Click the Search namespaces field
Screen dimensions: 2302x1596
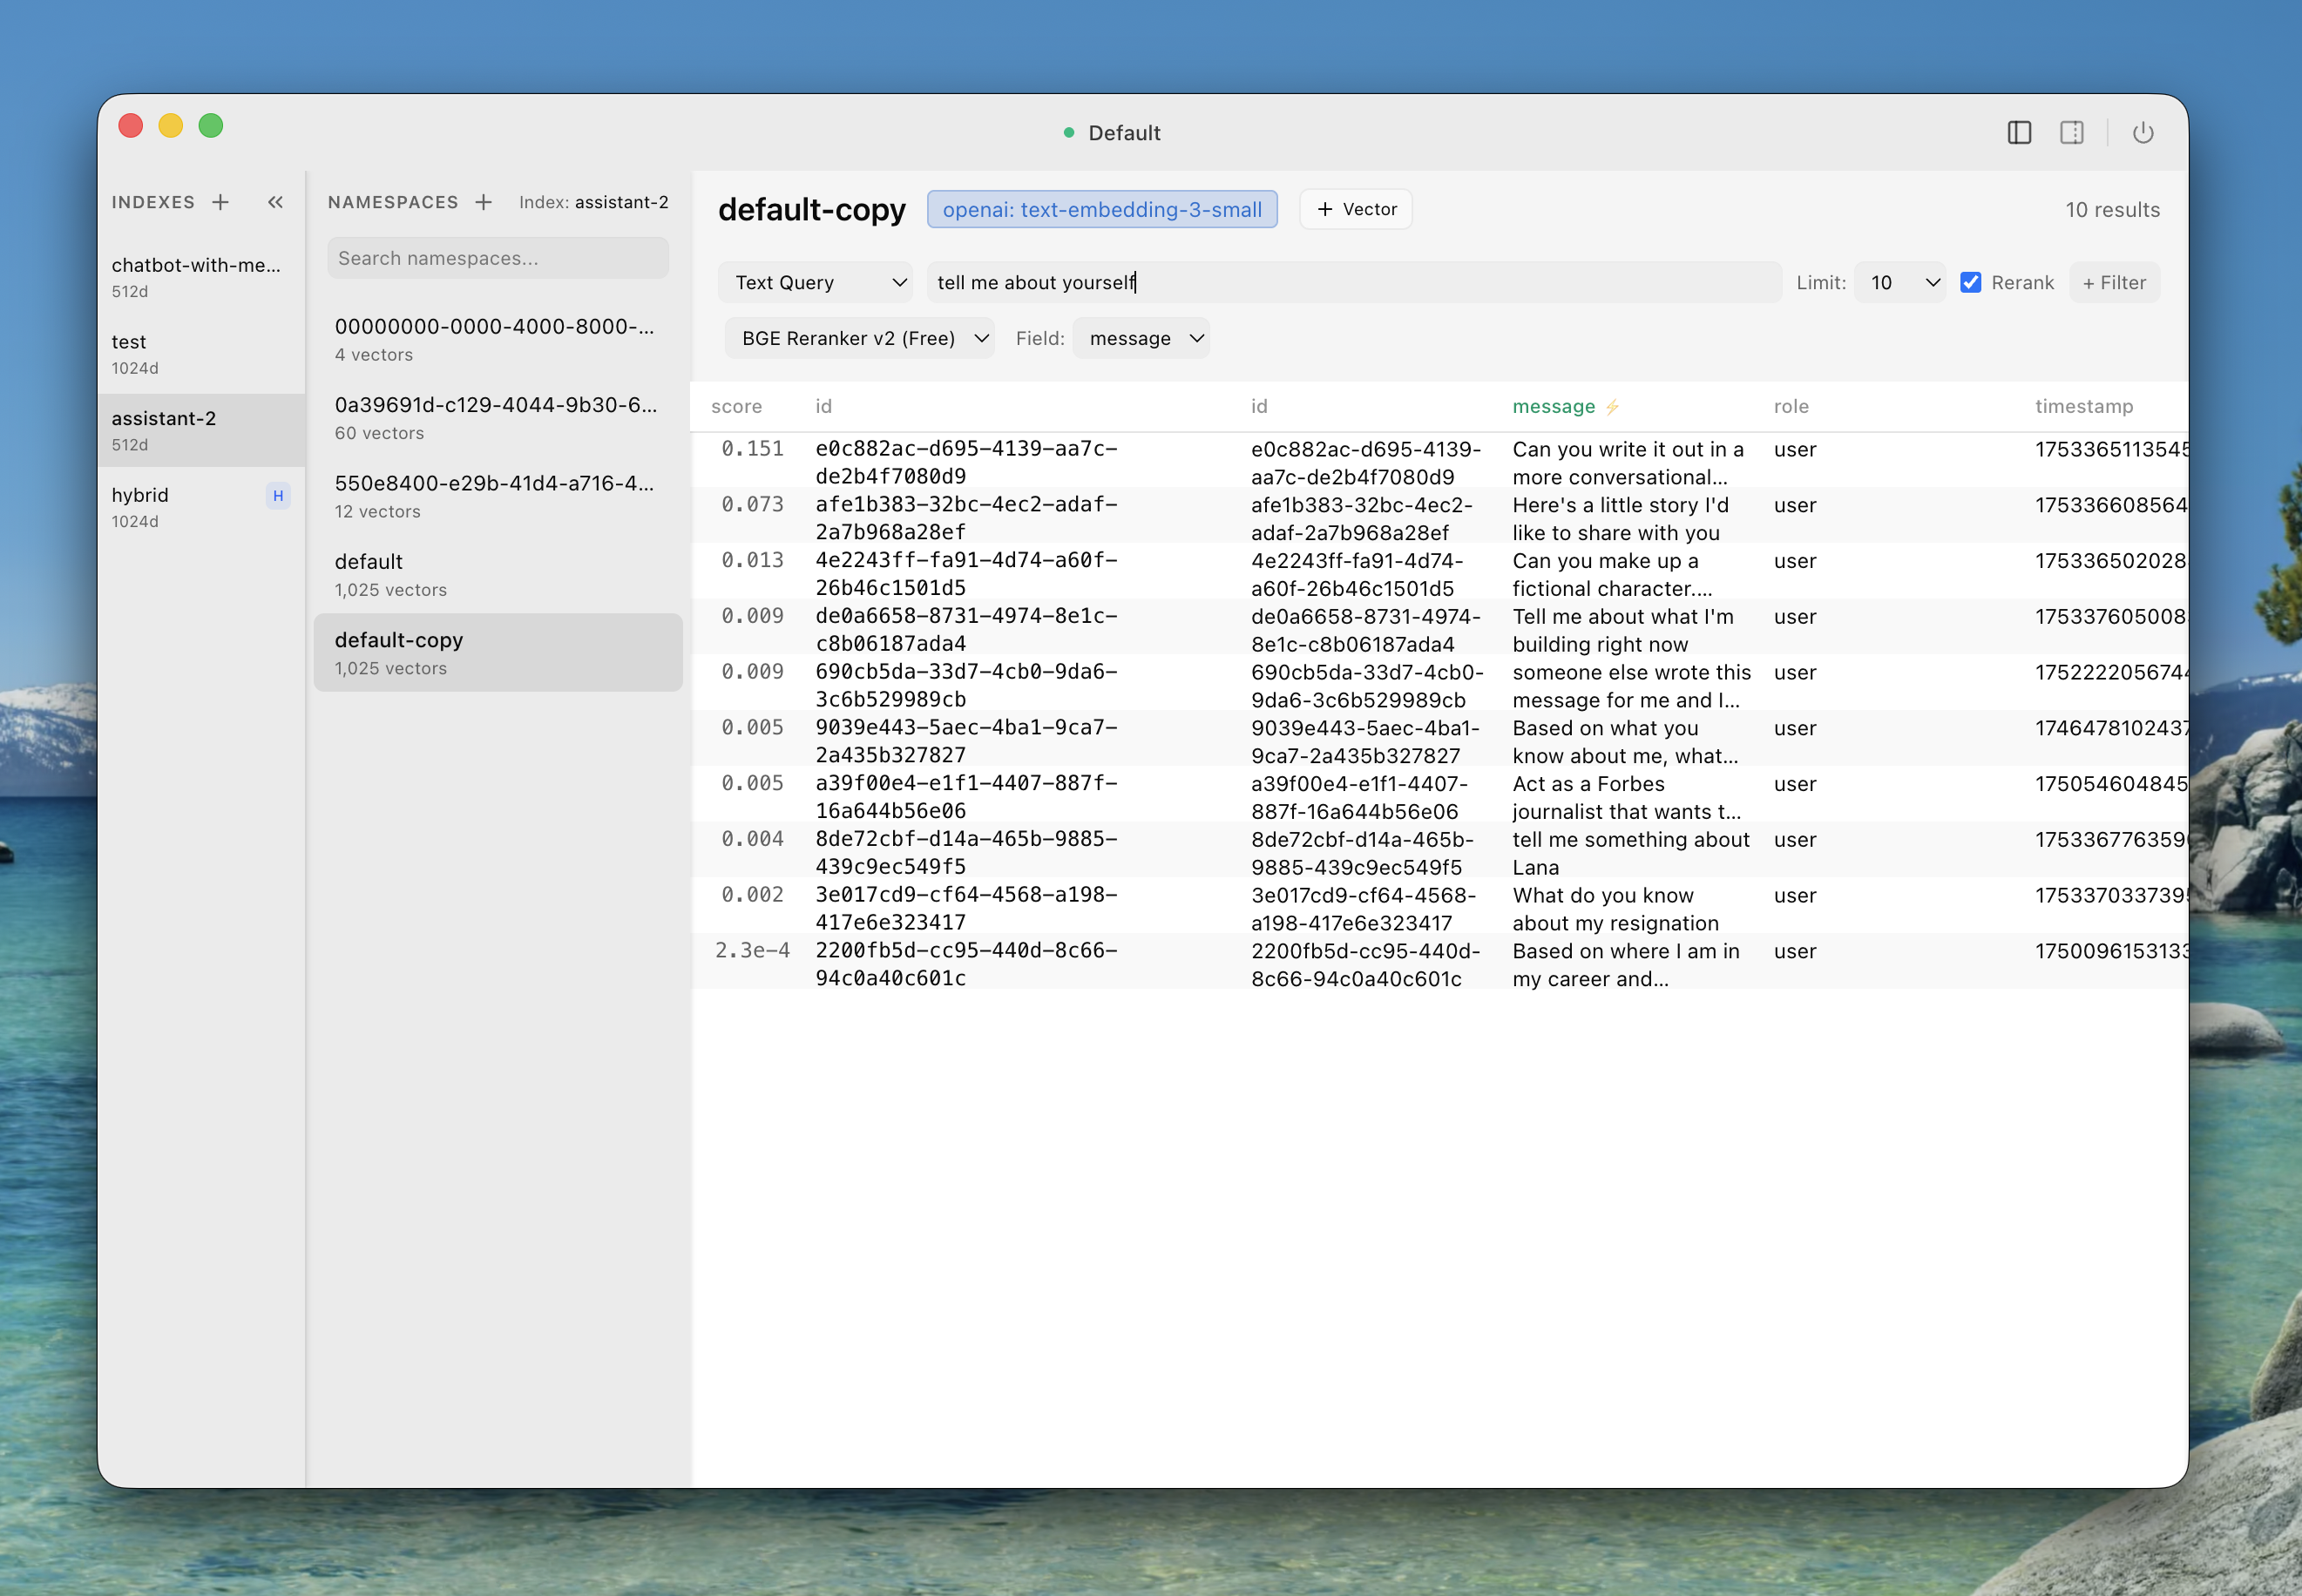coord(497,258)
